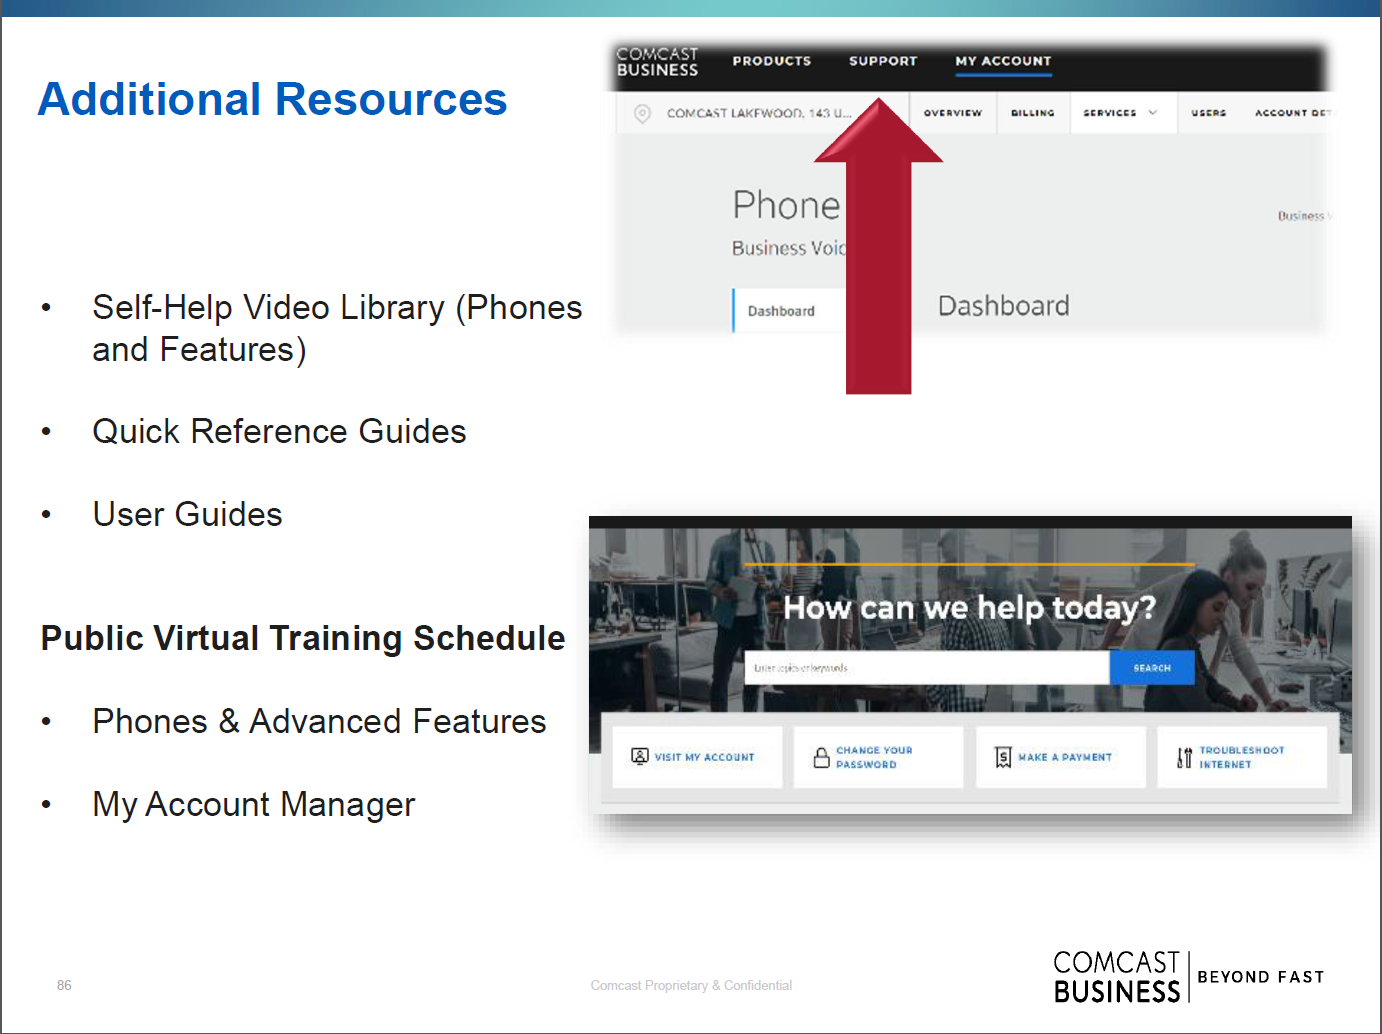Click the large Dashboard heading
This screenshot has width=1382, height=1034.
pyautogui.click(x=1003, y=306)
